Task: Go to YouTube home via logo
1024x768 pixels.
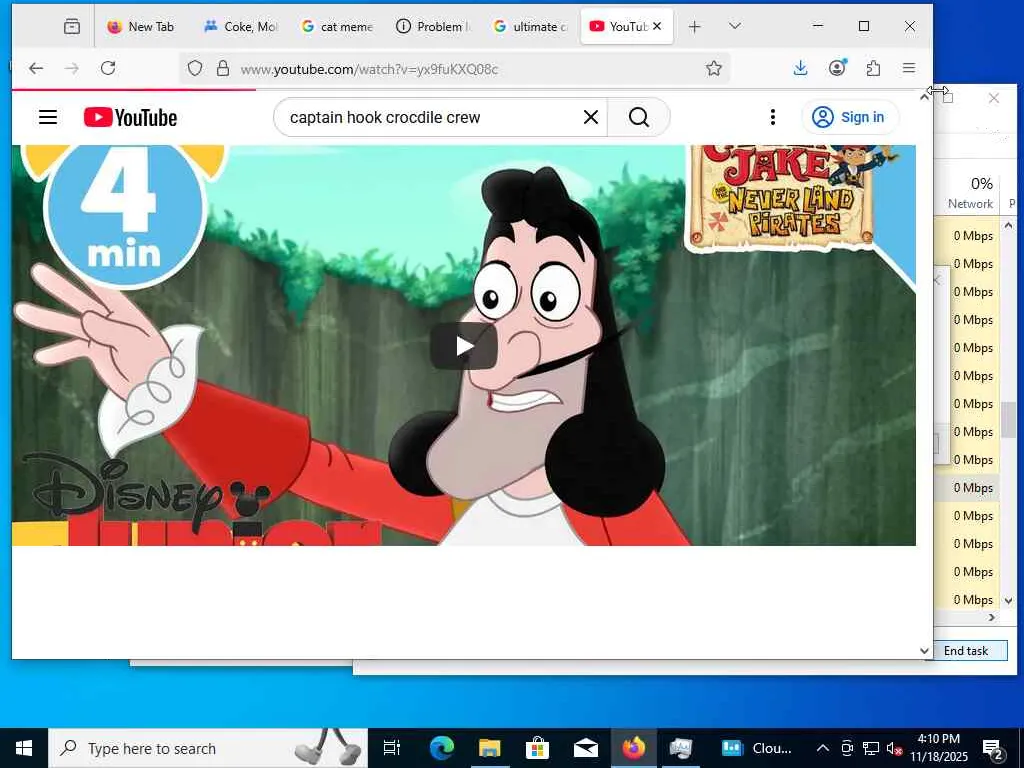Action: [131, 118]
